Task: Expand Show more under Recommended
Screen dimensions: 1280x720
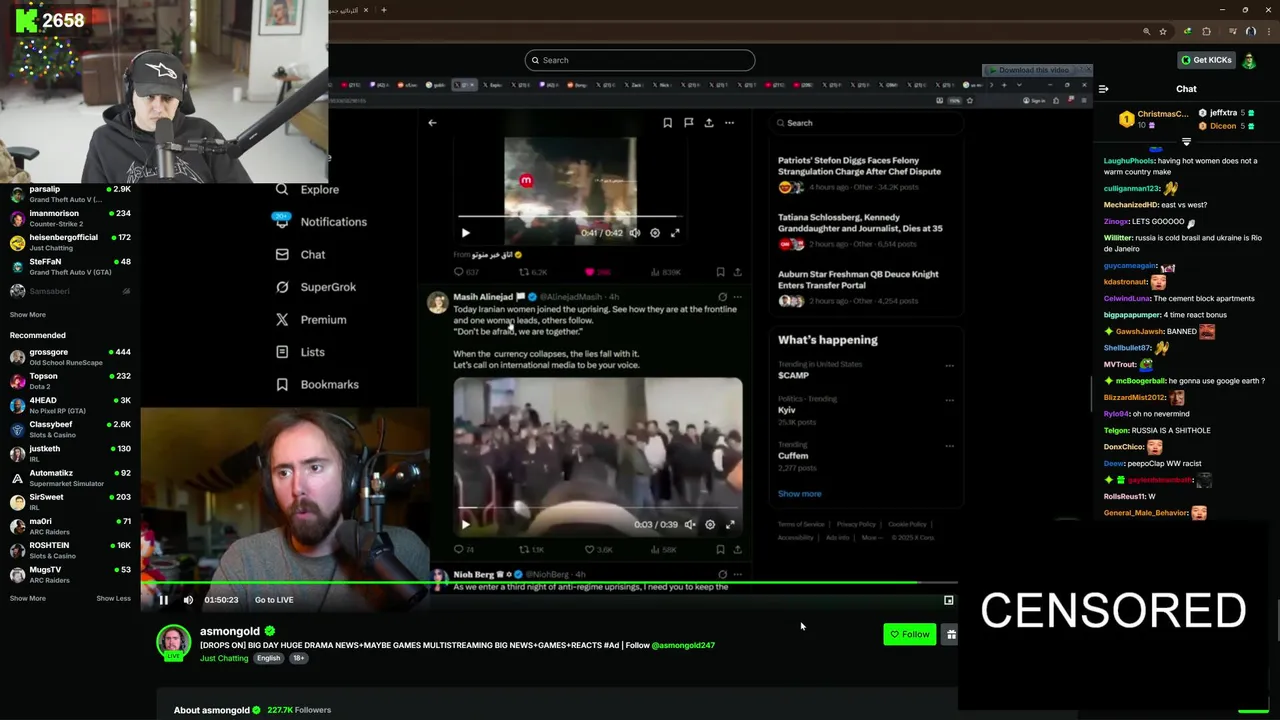Action: 28,599
